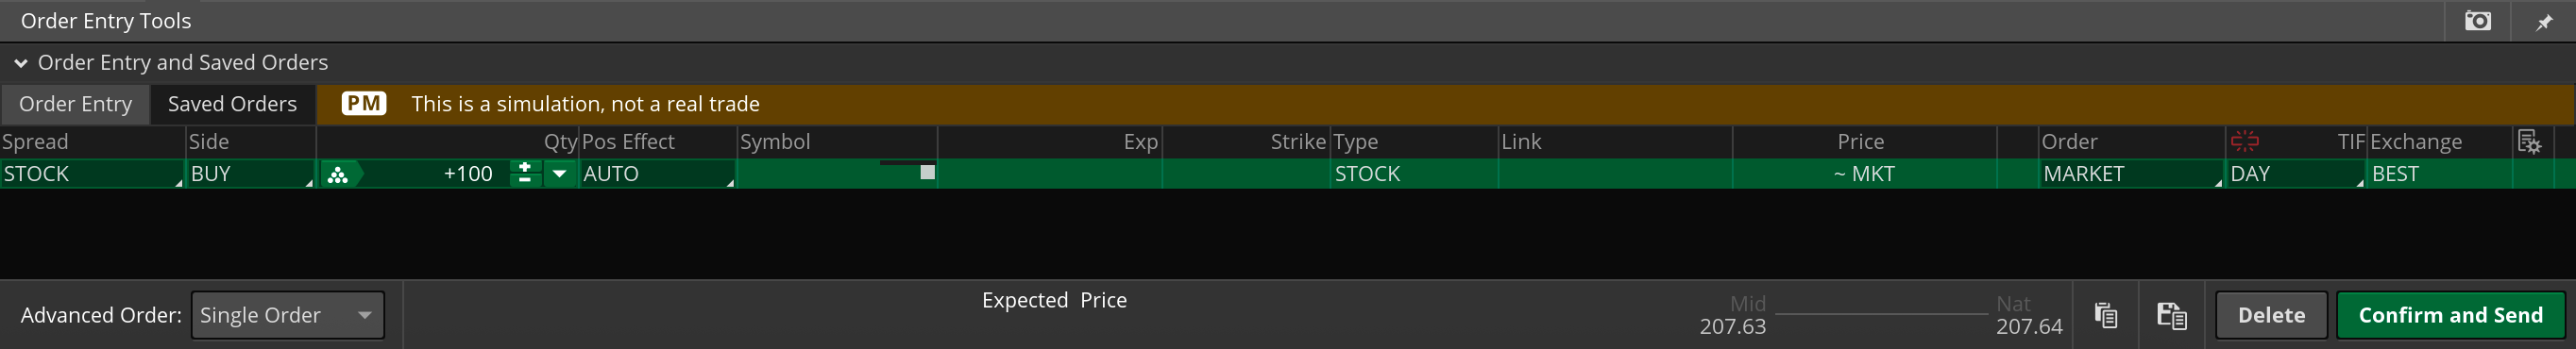Click the copy order icon
The width and height of the screenshot is (2576, 349).
coord(2106,315)
